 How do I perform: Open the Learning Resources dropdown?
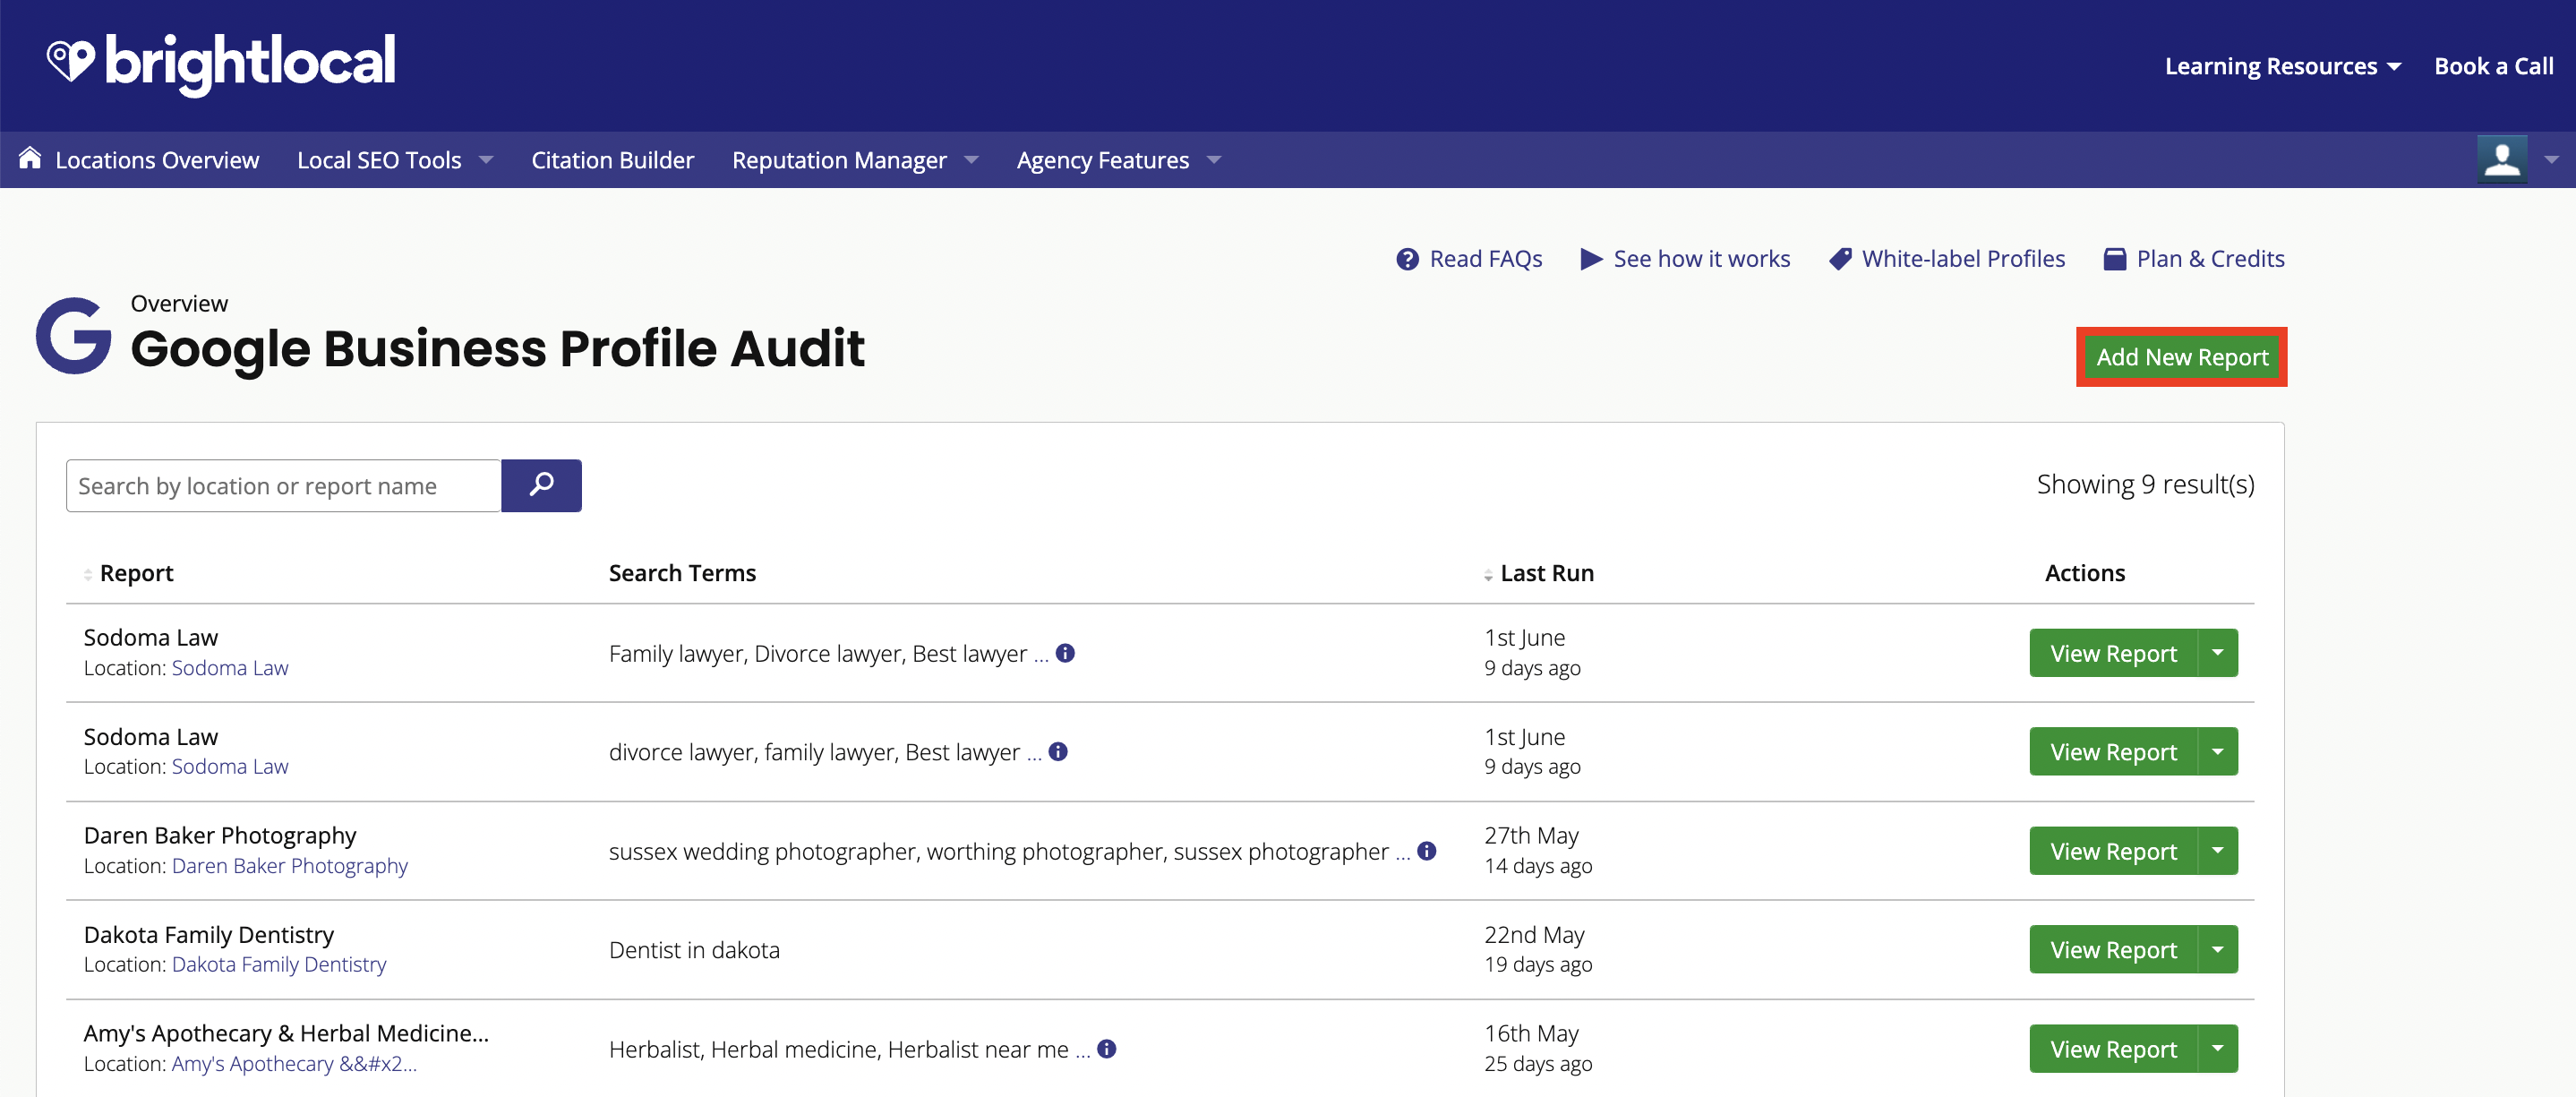(x=2282, y=66)
